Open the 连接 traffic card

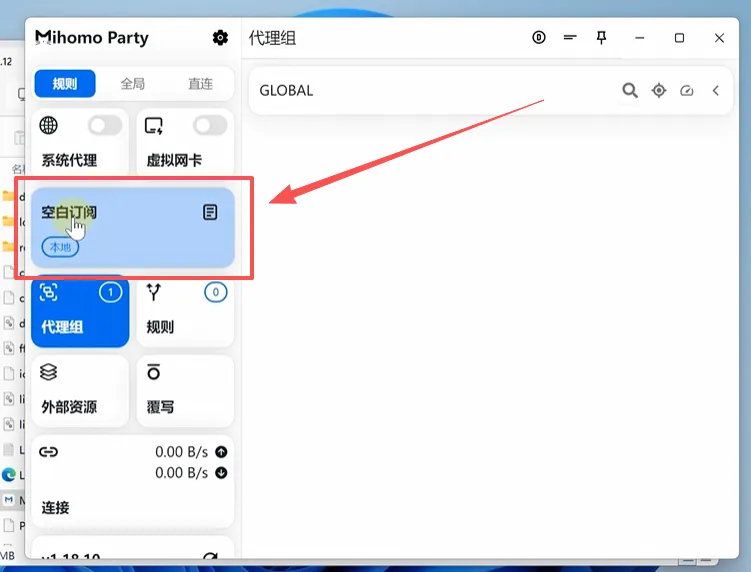(x=132, y=478)
